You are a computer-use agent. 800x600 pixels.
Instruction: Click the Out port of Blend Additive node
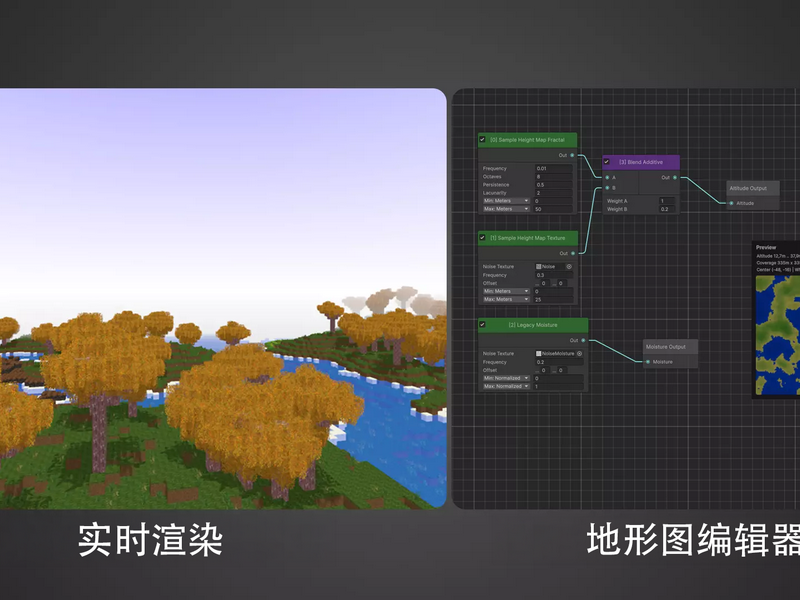pos(675,178)
